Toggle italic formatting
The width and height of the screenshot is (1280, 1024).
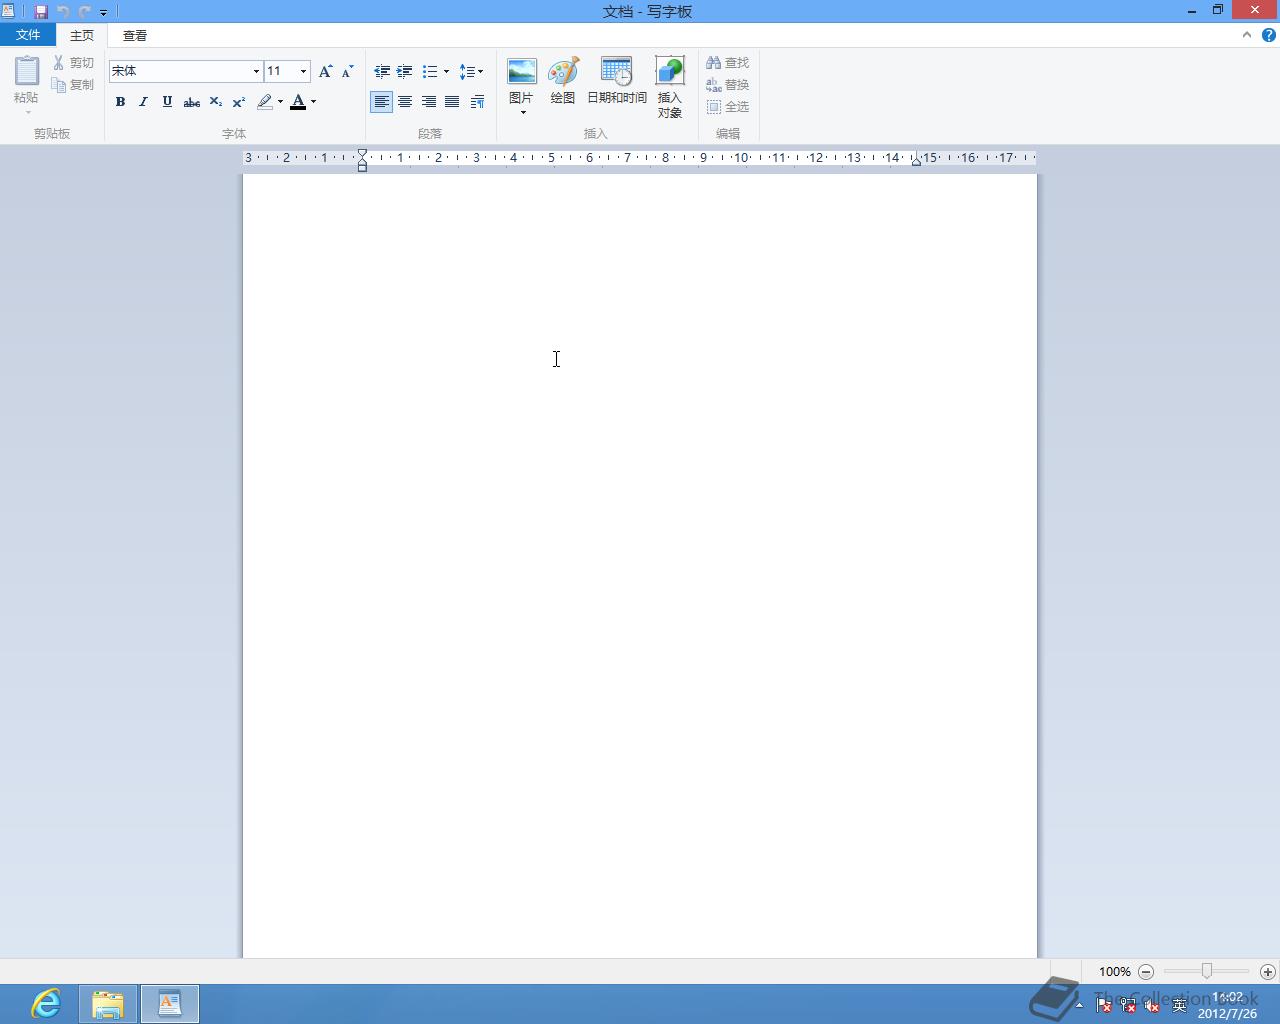pyautogui.click(x=143, y=102)
